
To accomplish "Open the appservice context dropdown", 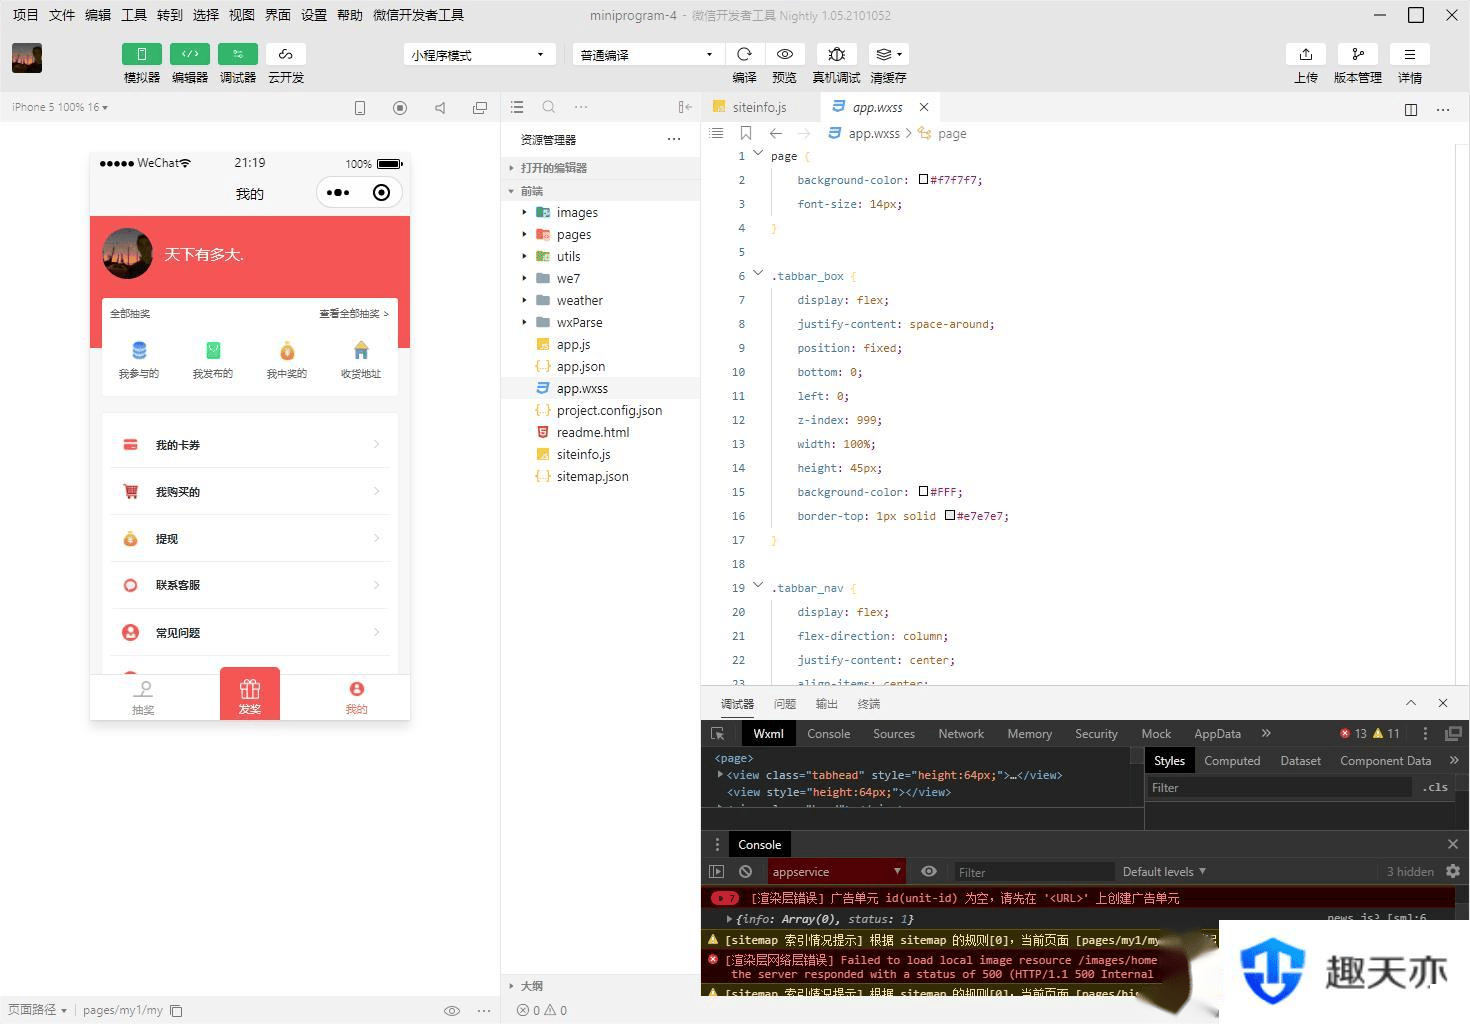I will pyautogui.click(x=836, y=871).
